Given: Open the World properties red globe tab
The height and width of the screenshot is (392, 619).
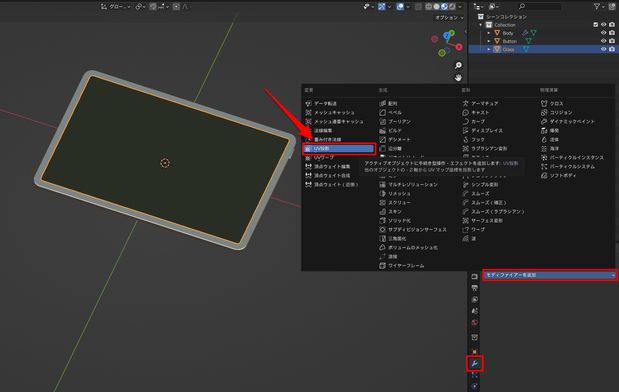Looking at the screenshot, I should coord(475,323).
